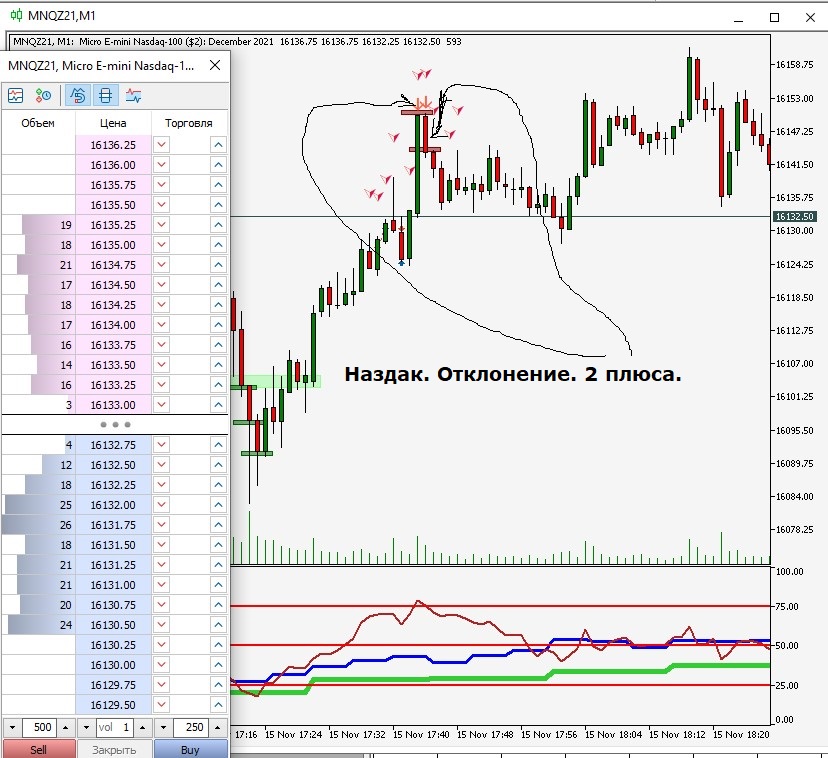
Task: Toggle the compact DOM view icon
Action: click(105, 96)
